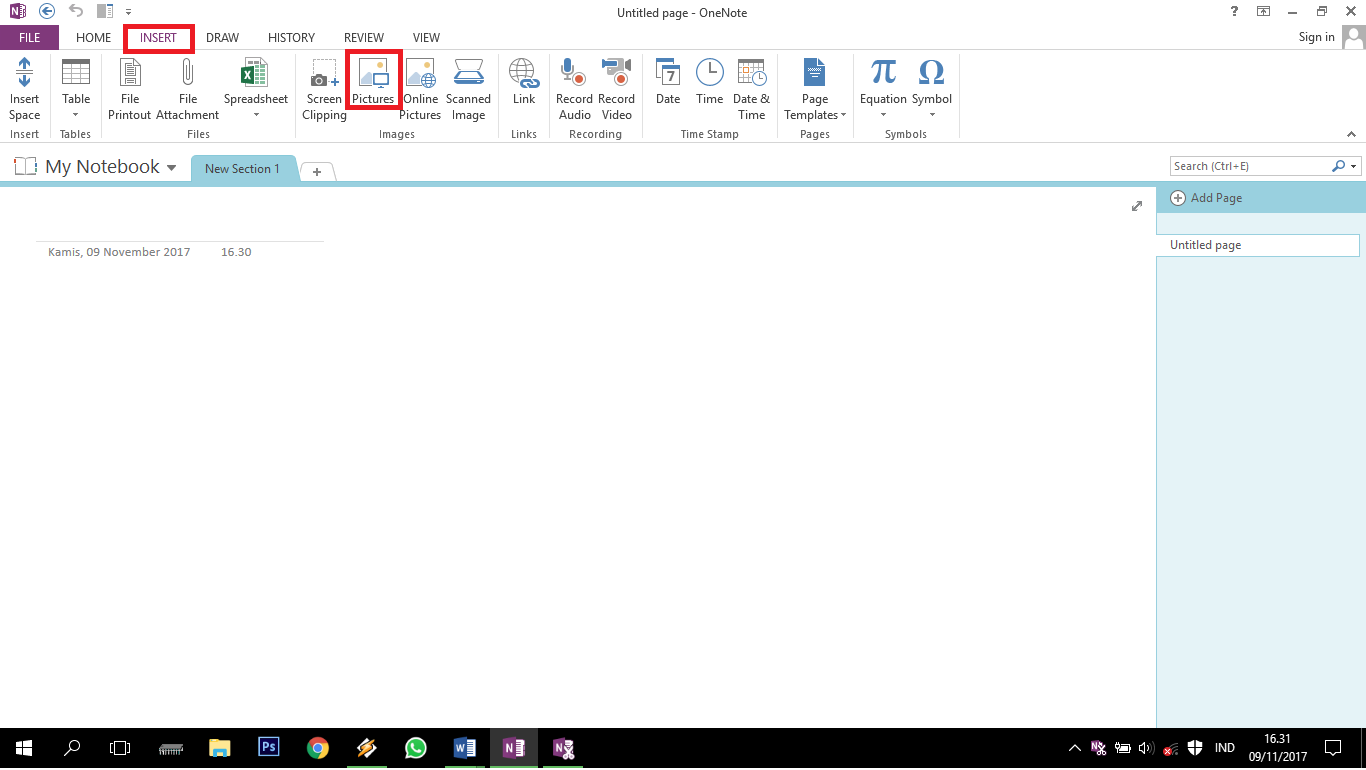
Task: Open the Table insert button
Action: pyautogui.click(x=76, y=89)
